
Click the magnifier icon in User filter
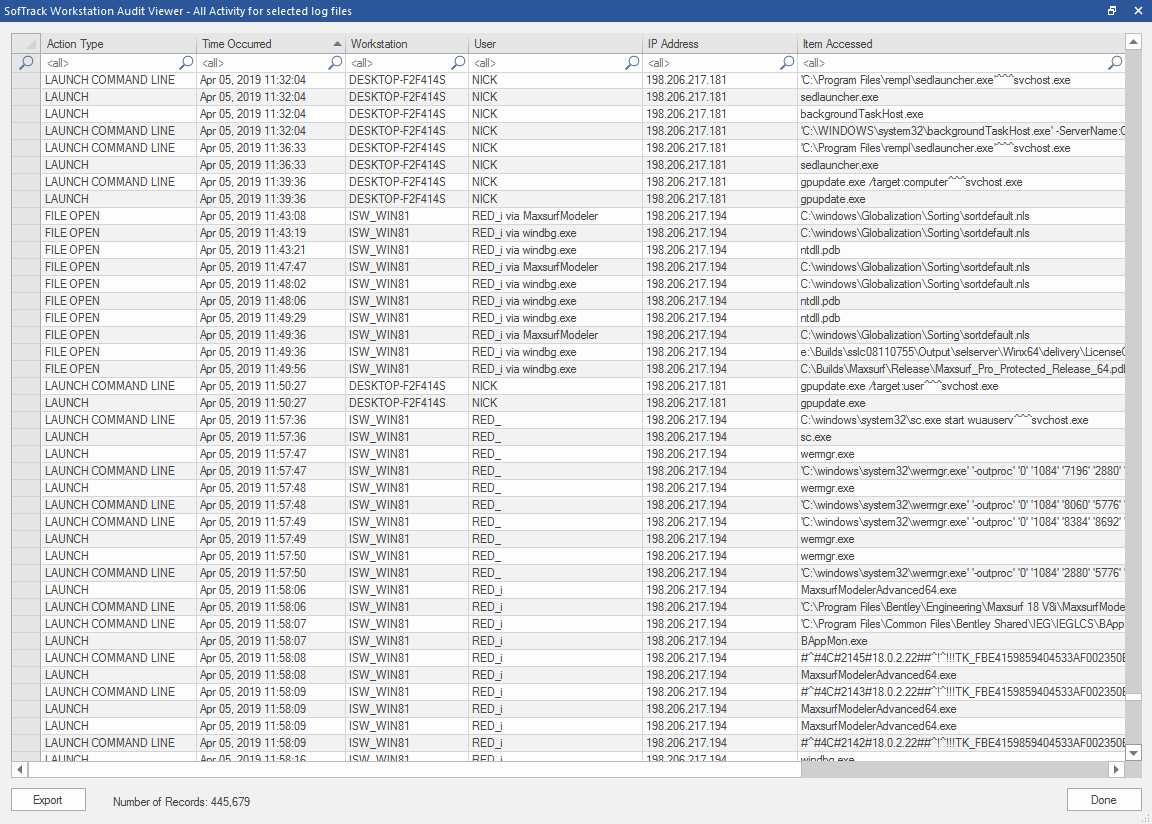(632, 62)
